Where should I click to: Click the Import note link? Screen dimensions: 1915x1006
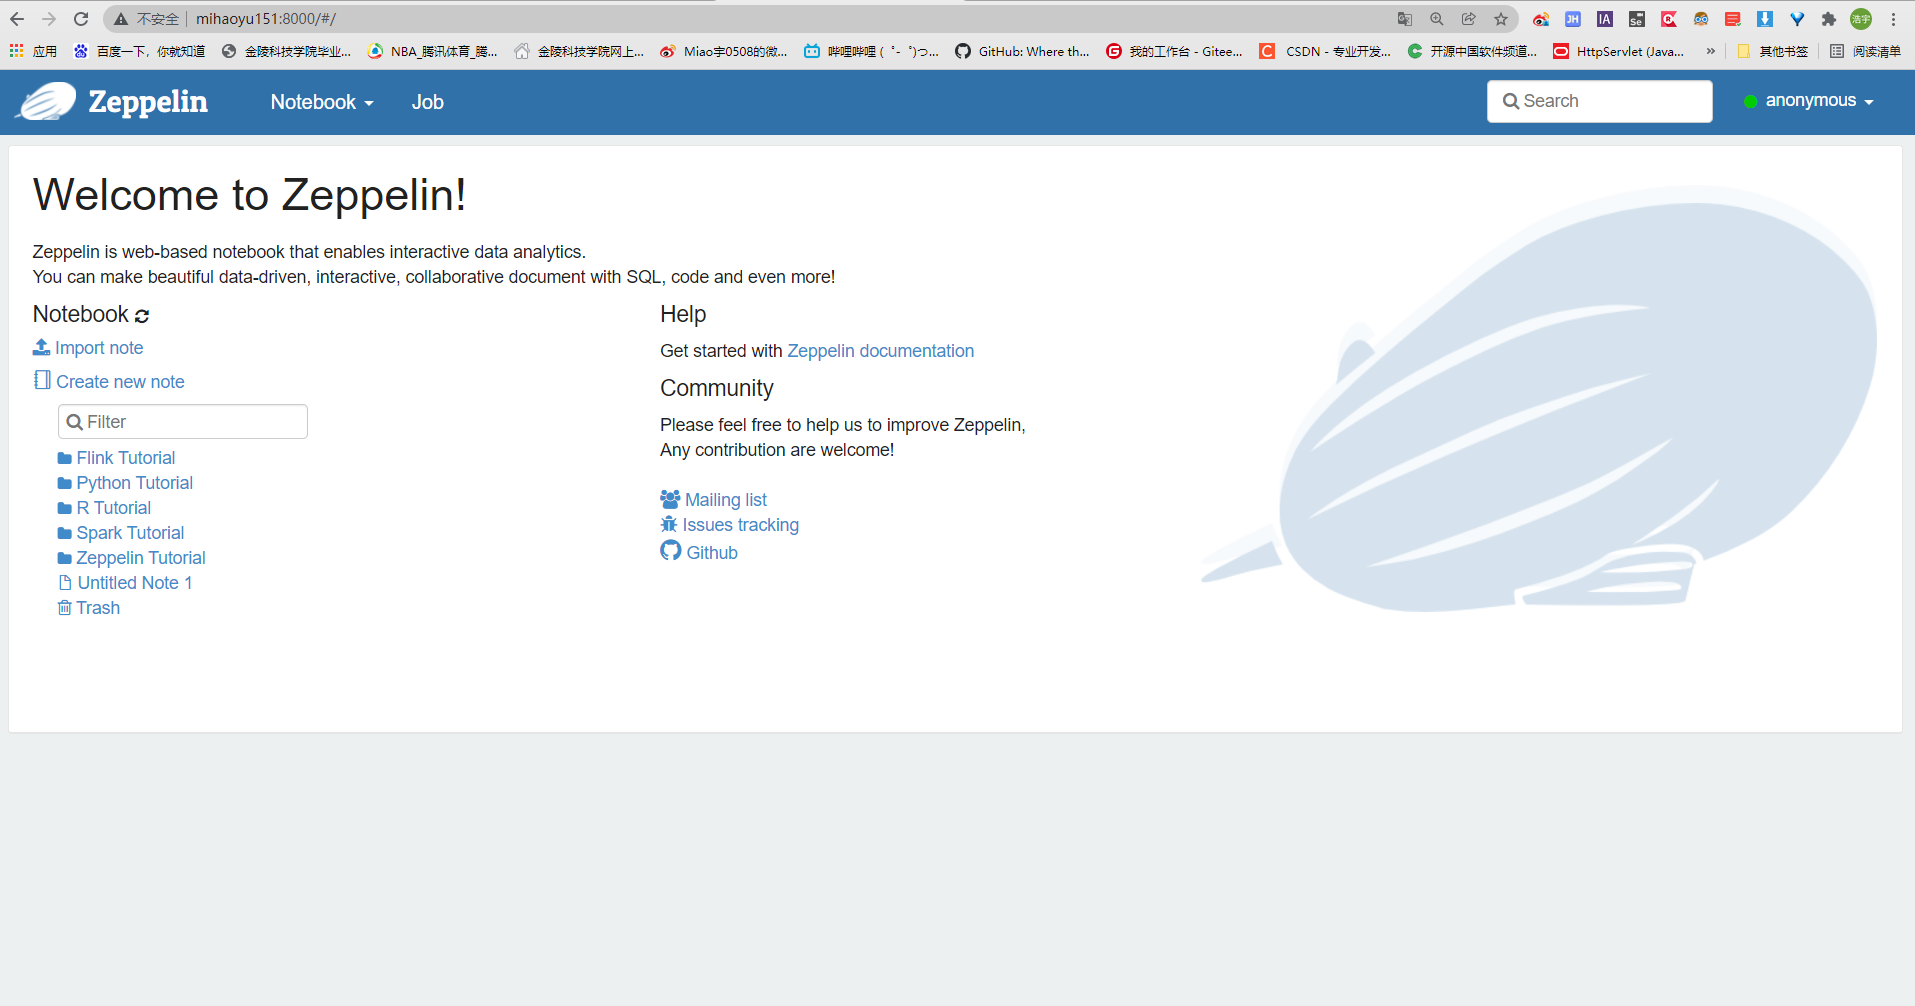click(99, 347)
